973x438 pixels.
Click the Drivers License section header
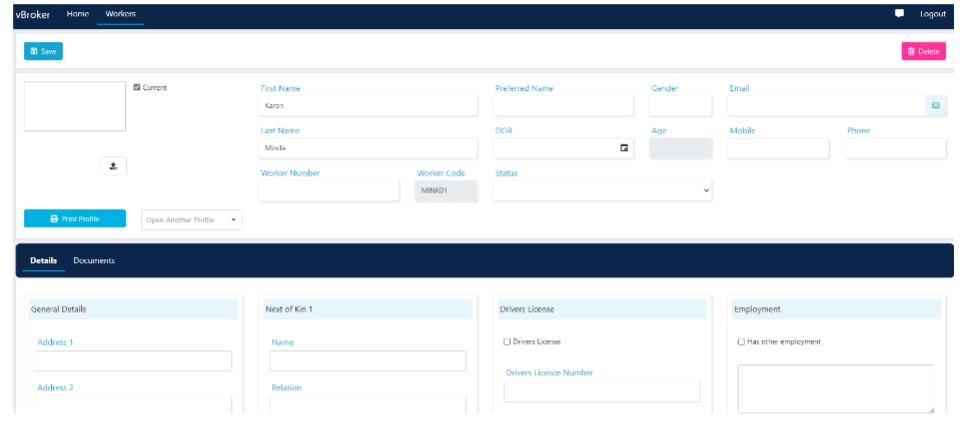(602, 309)
